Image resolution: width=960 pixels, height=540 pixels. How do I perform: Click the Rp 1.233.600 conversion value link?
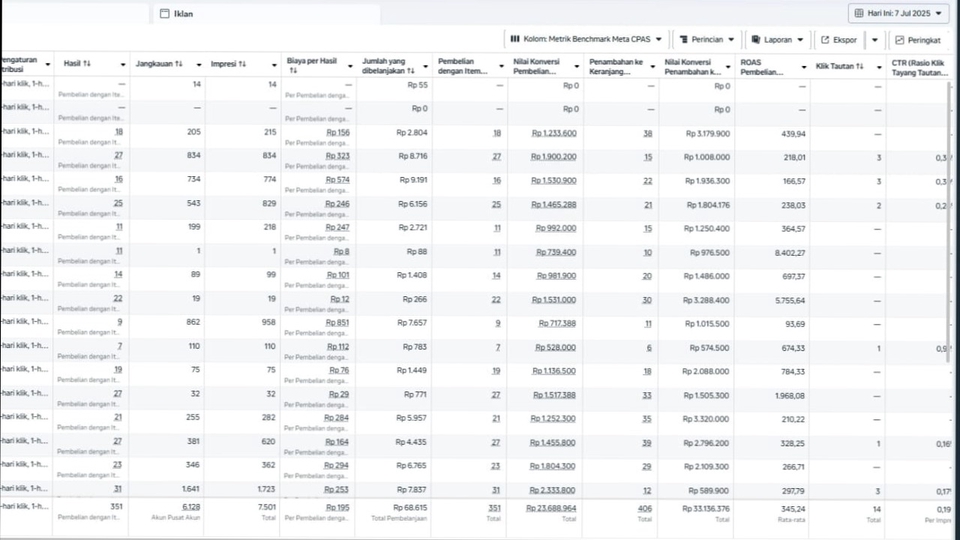[554, 133]
